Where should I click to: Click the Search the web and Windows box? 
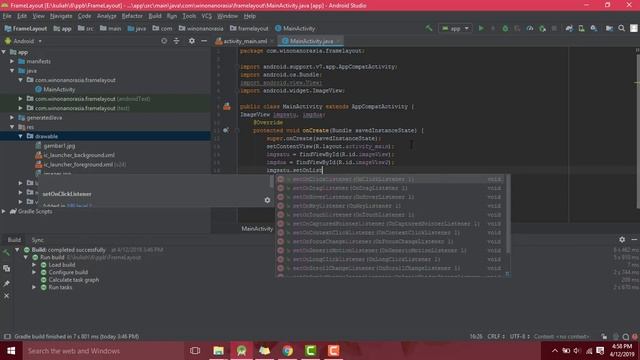(x=103, y=351)
